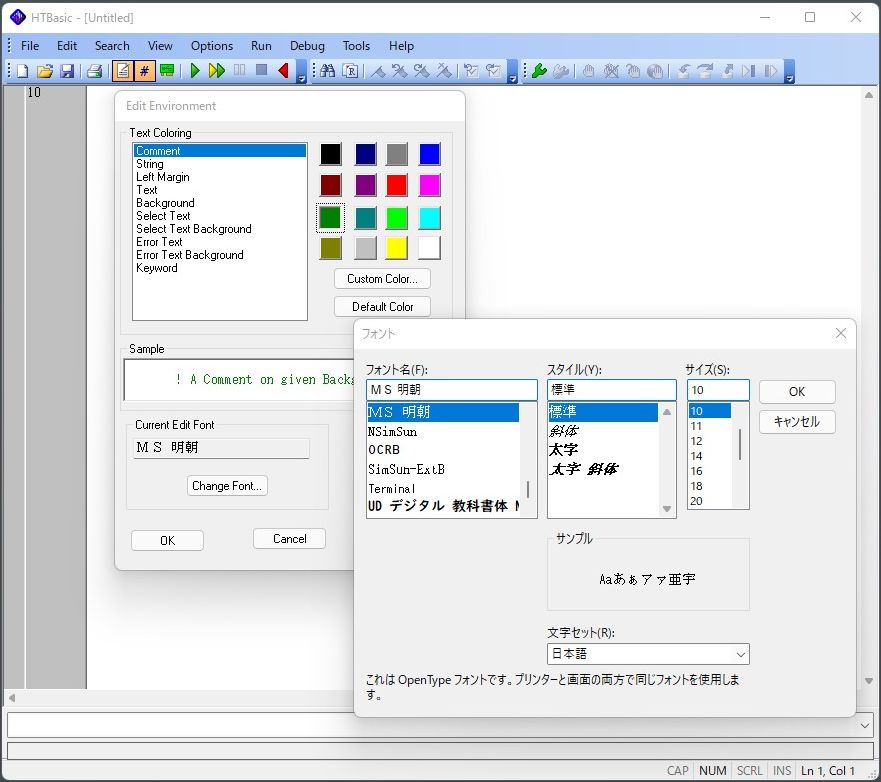Click the フォント名 text field
Screen dimensions: 881x782
point(452,390)
